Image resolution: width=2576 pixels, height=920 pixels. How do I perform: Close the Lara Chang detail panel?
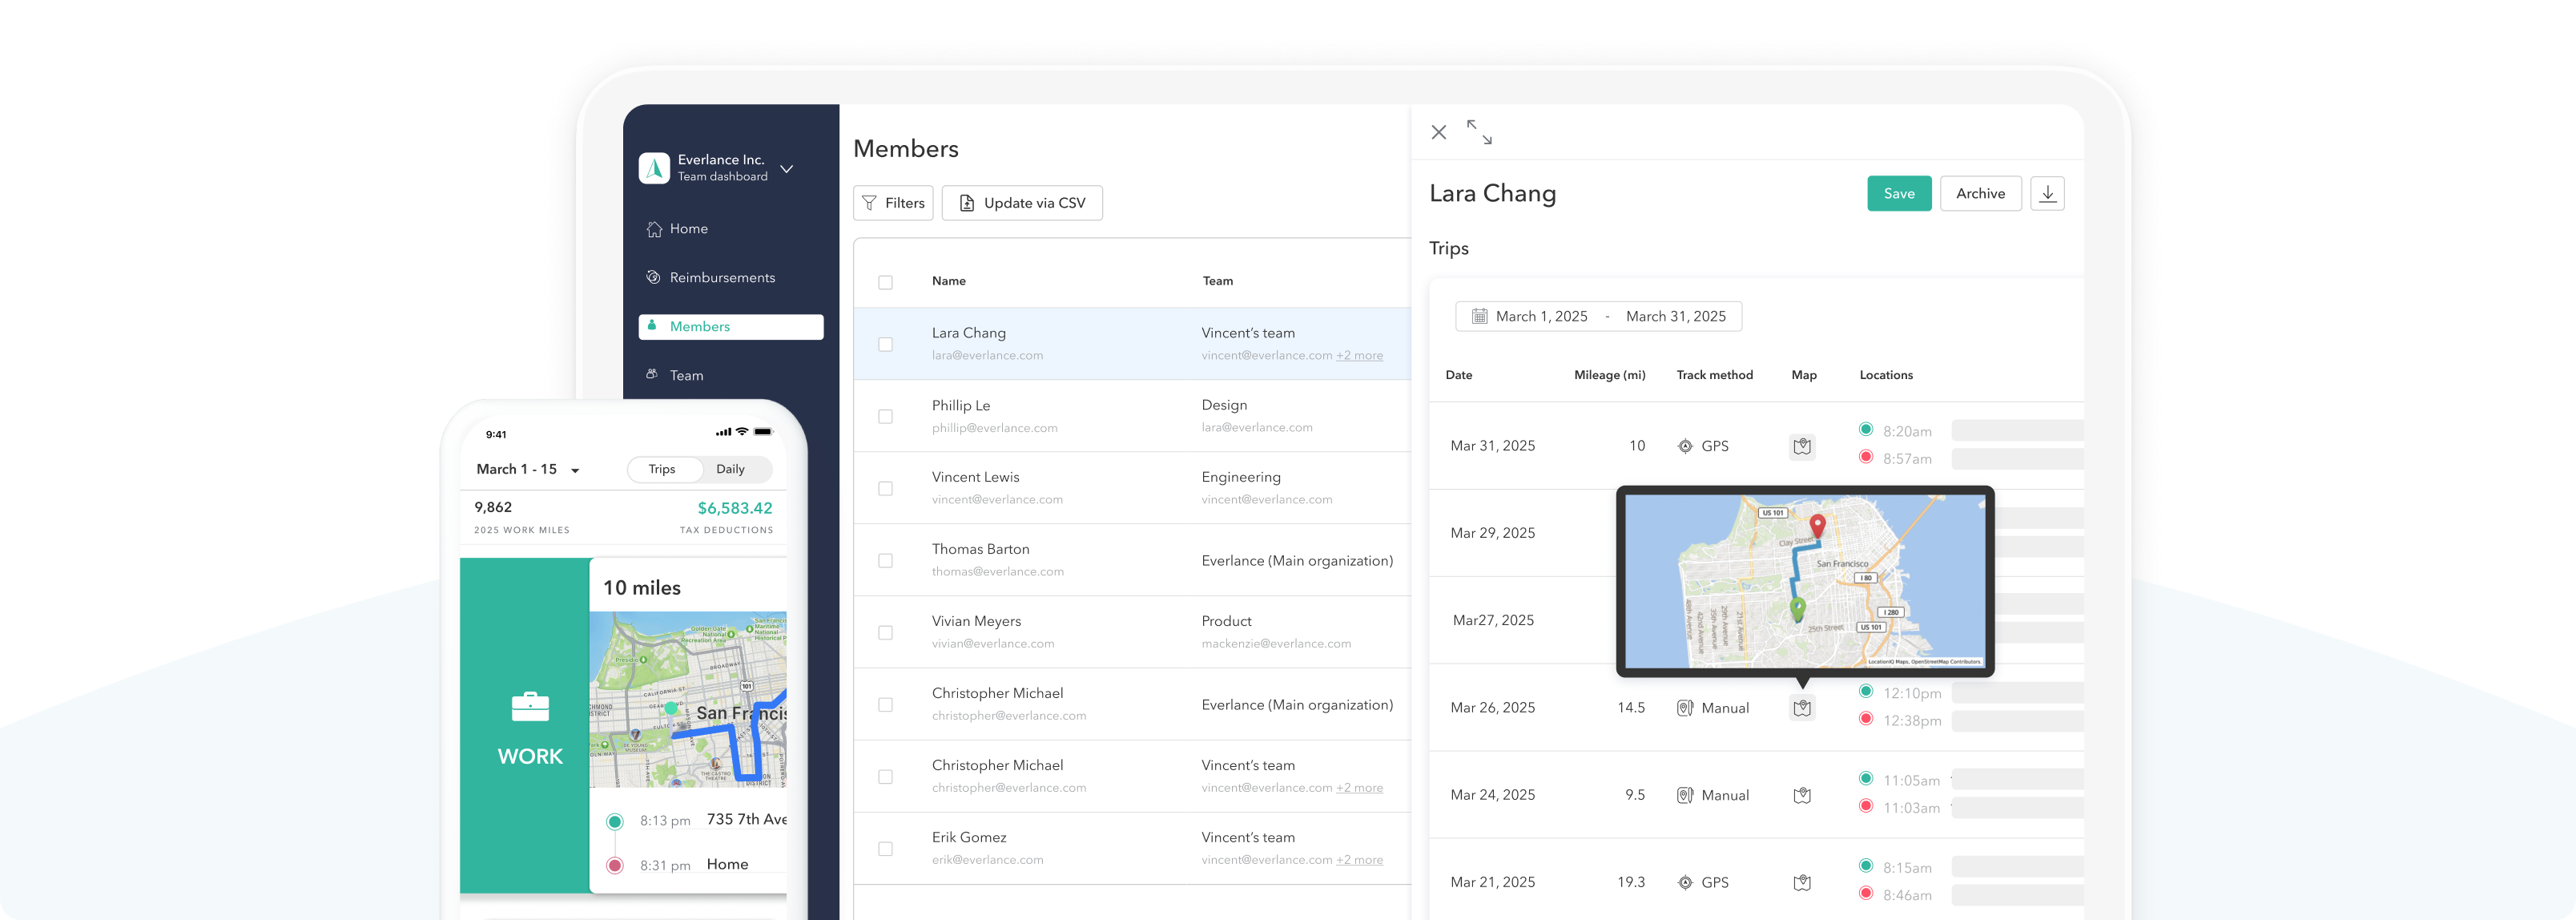point(1438,132)
